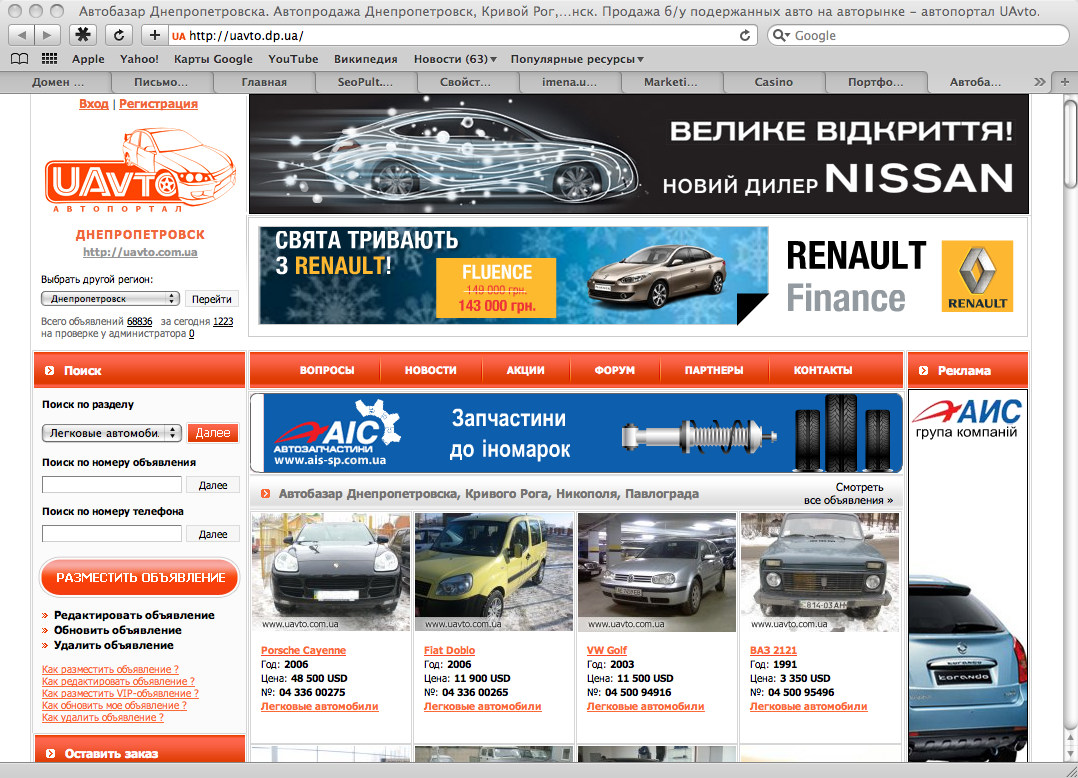The width and height of the screenshot is (1078, 778).
Task: Reload page using the toolbar refresh button
Action: [x=120, y=35]
